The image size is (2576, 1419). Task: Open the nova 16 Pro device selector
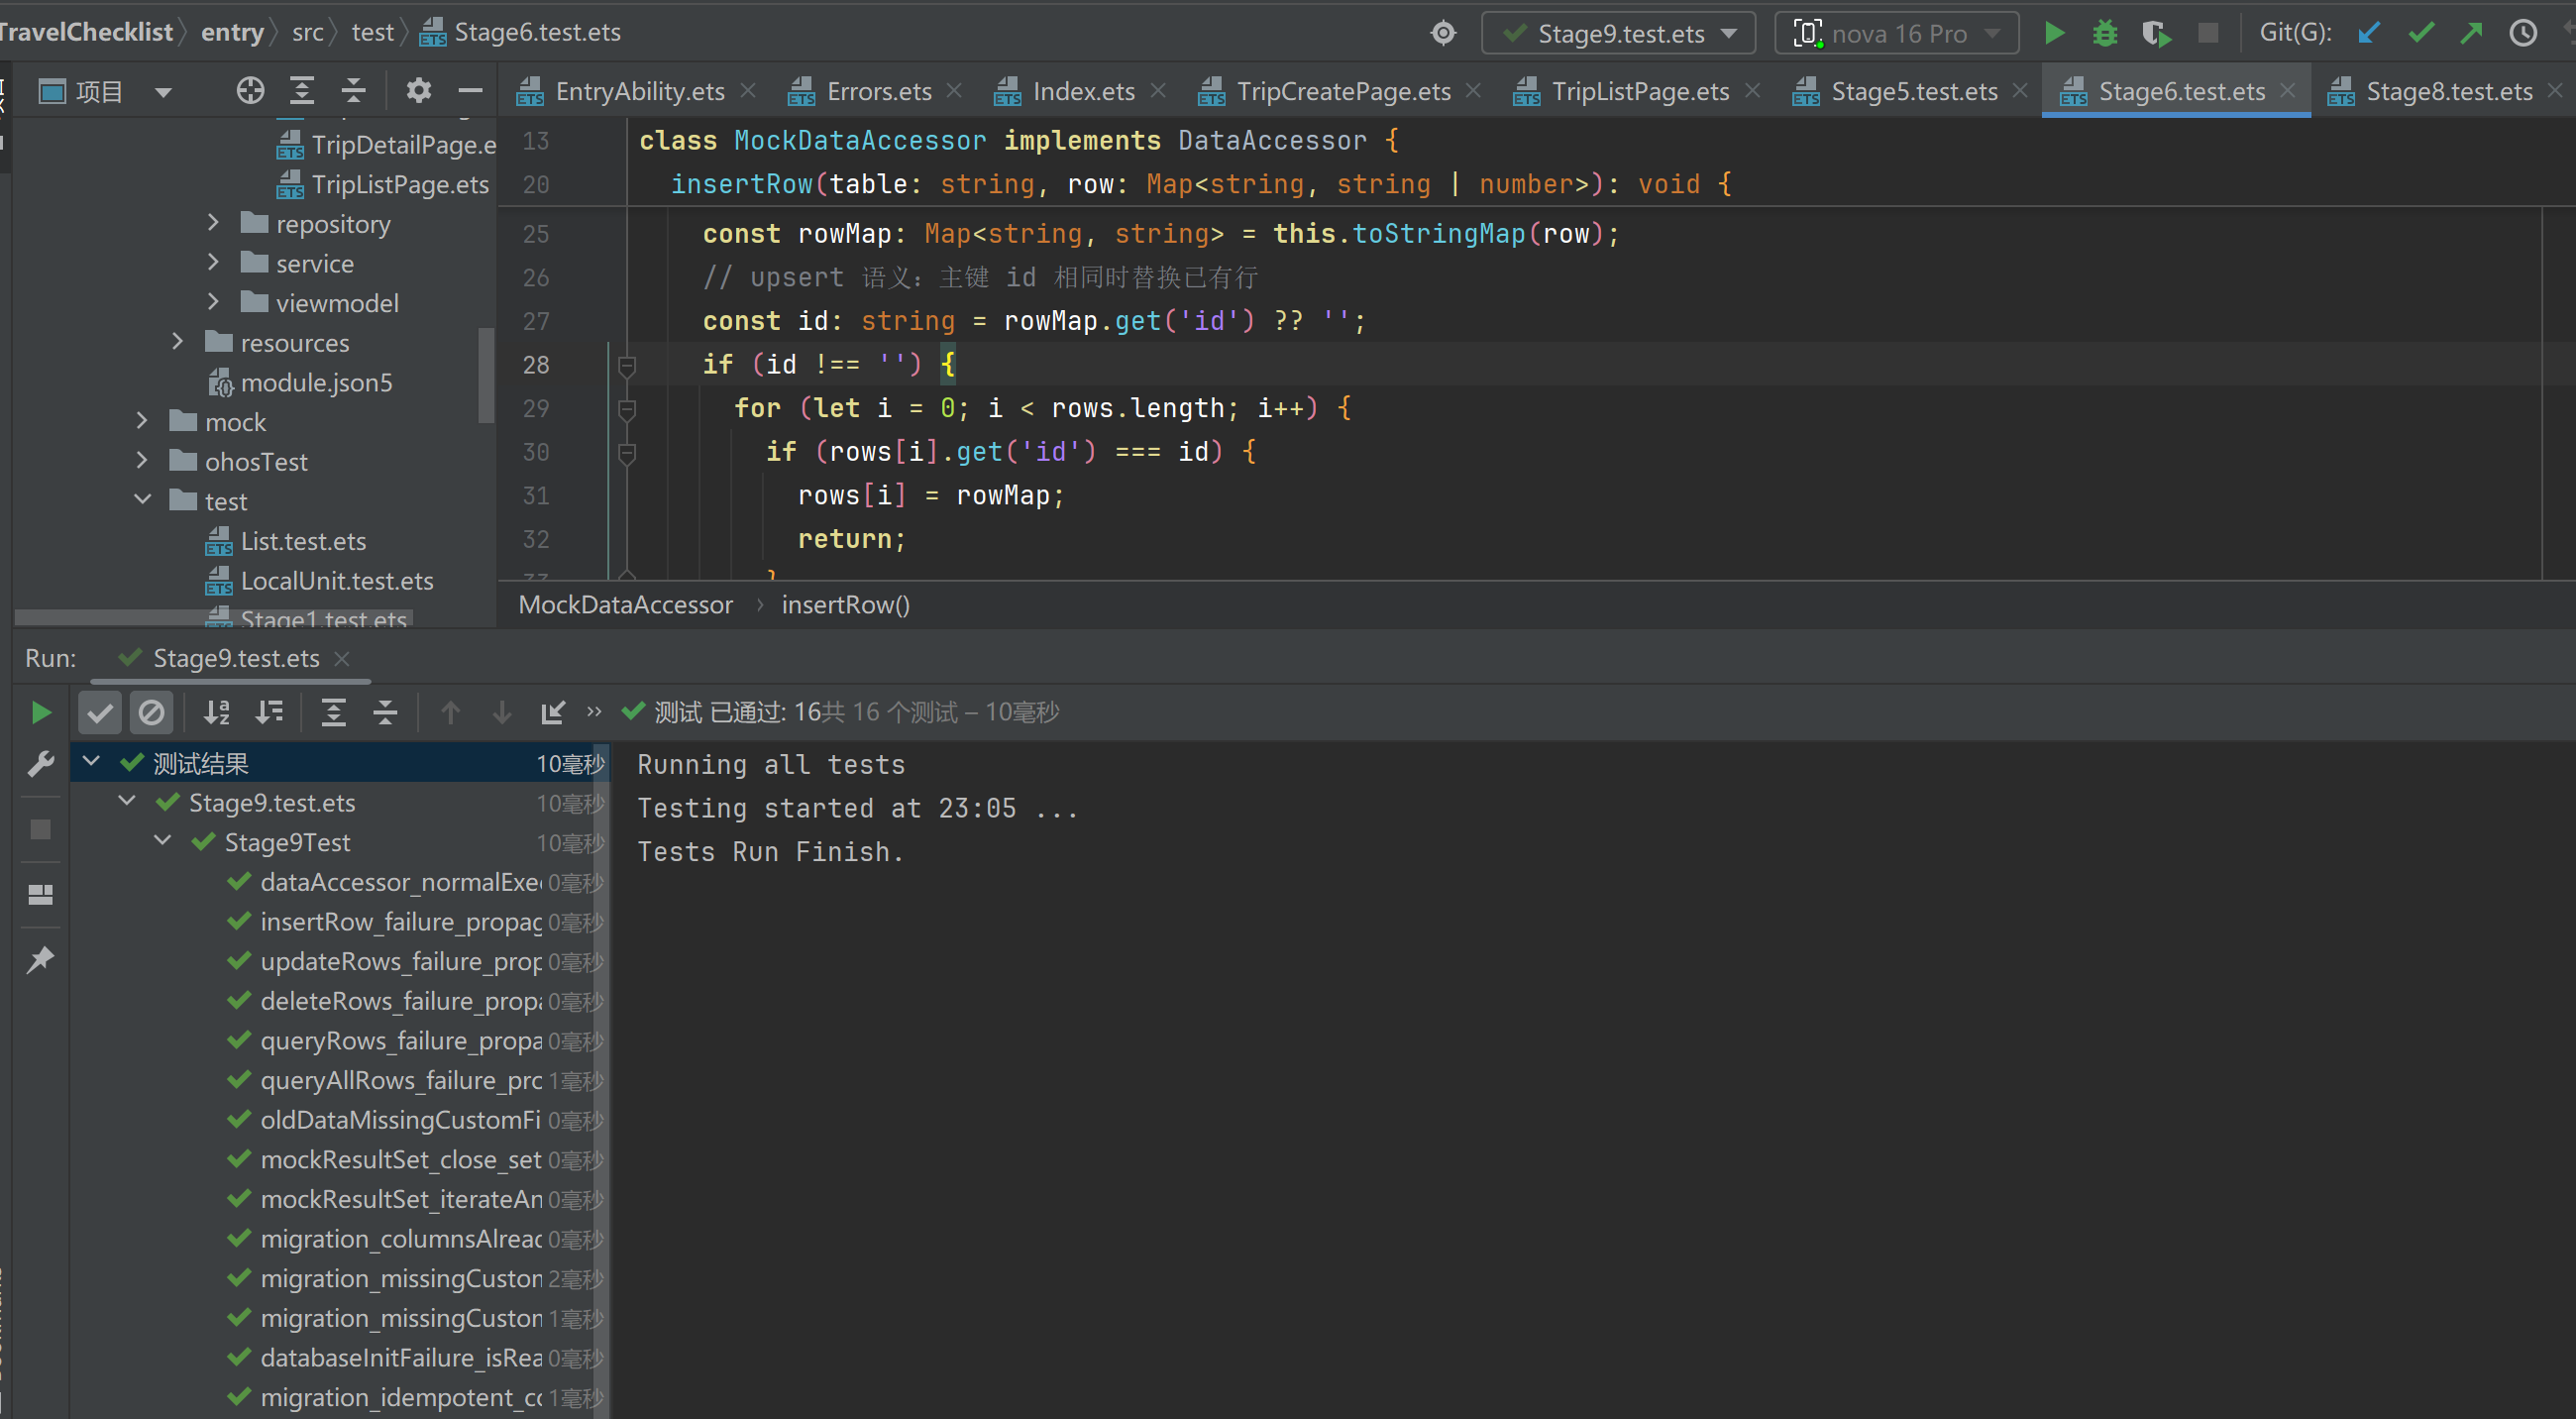pyautogui.click(x=1896, y=34)
